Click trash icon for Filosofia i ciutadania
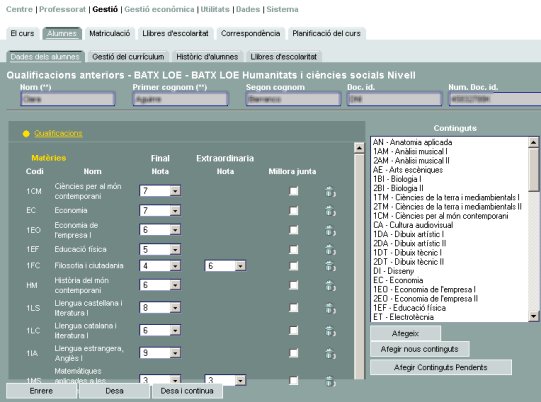Viewport: 541px width, 402px height. 330,266
